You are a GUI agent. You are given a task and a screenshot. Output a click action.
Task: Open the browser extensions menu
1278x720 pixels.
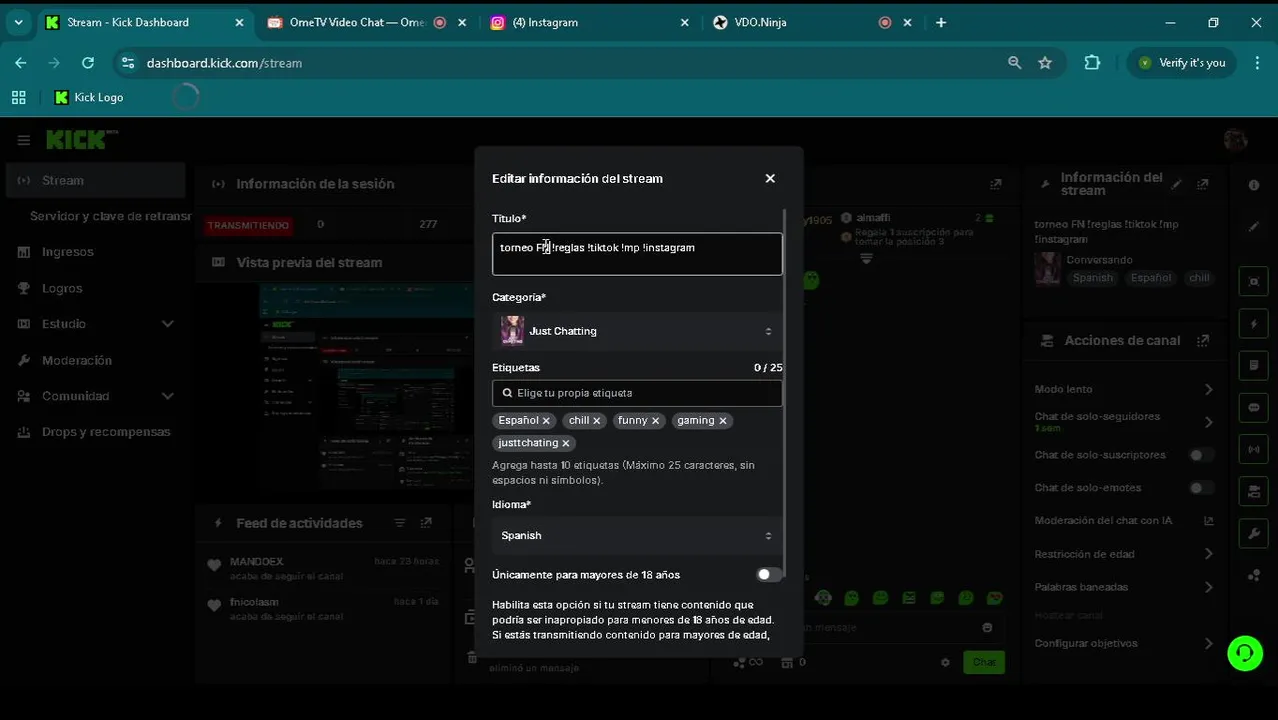[x=1092, y=63]
